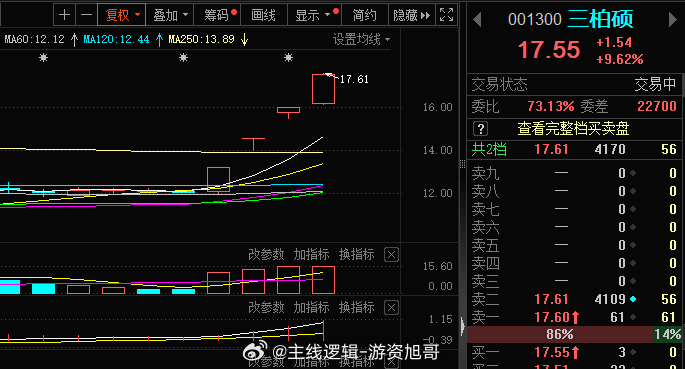
Task: Click the second star event marker
Action: click(183, 57)
